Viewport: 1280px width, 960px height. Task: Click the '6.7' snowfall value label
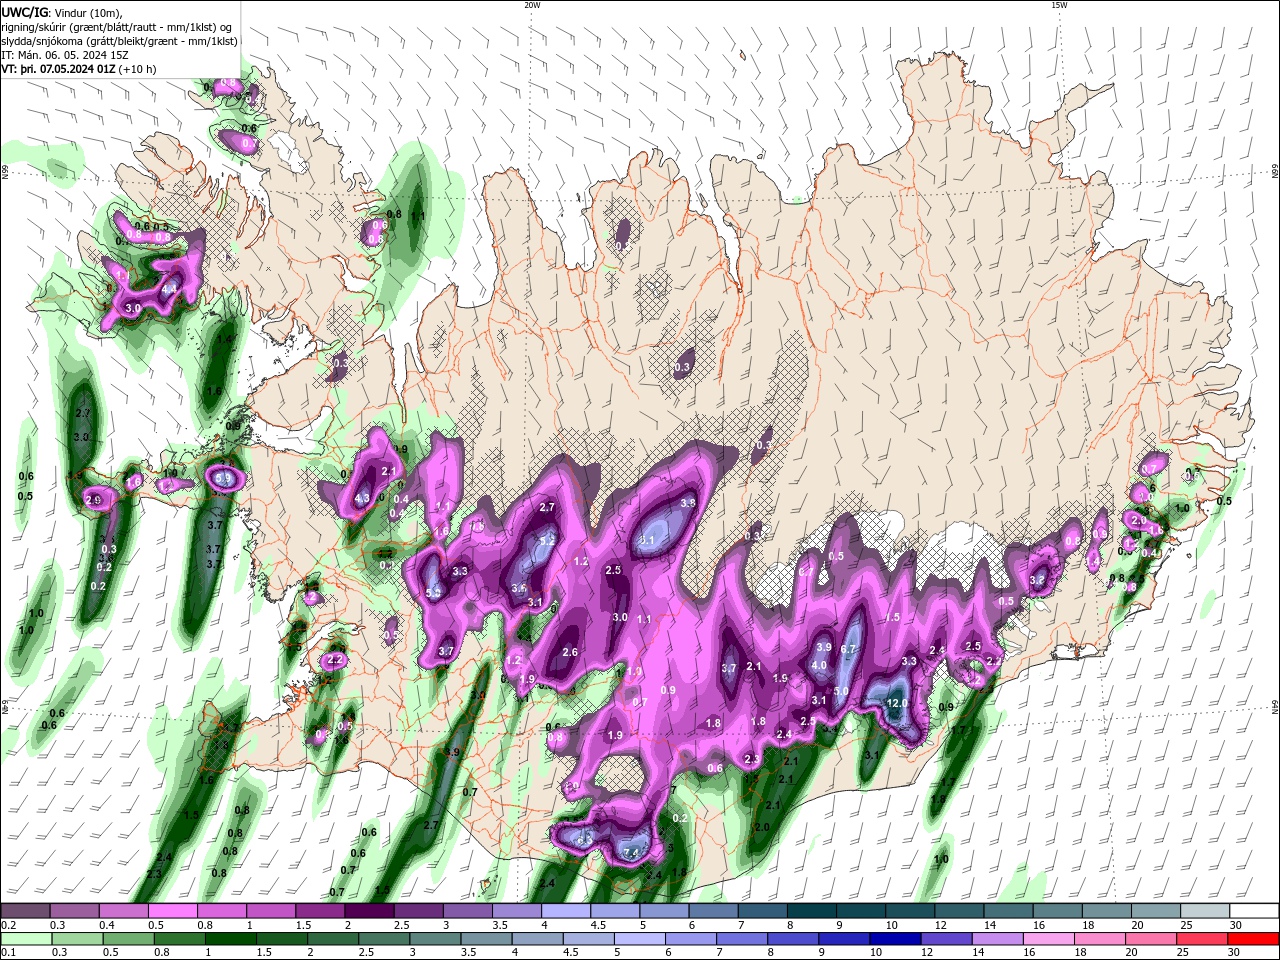pyautogui.click(x=849, y=649)
